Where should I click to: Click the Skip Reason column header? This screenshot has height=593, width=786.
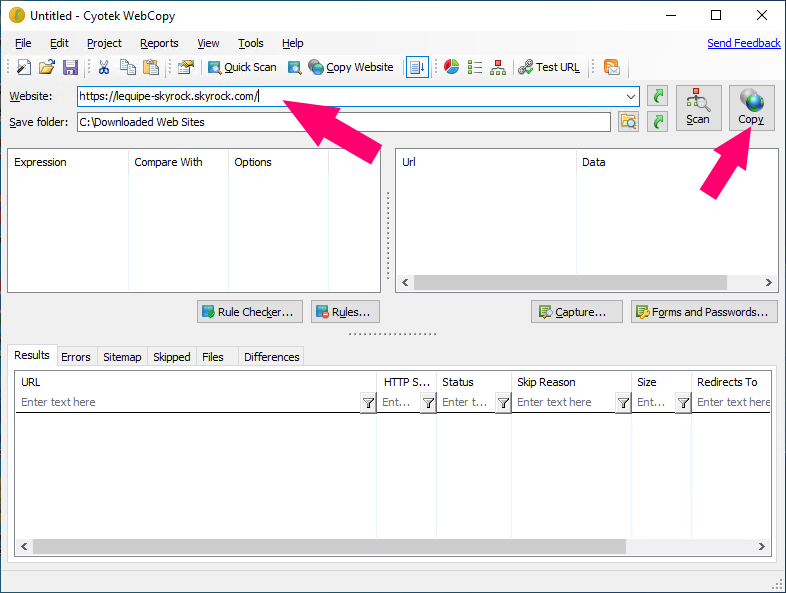(571, 382)
